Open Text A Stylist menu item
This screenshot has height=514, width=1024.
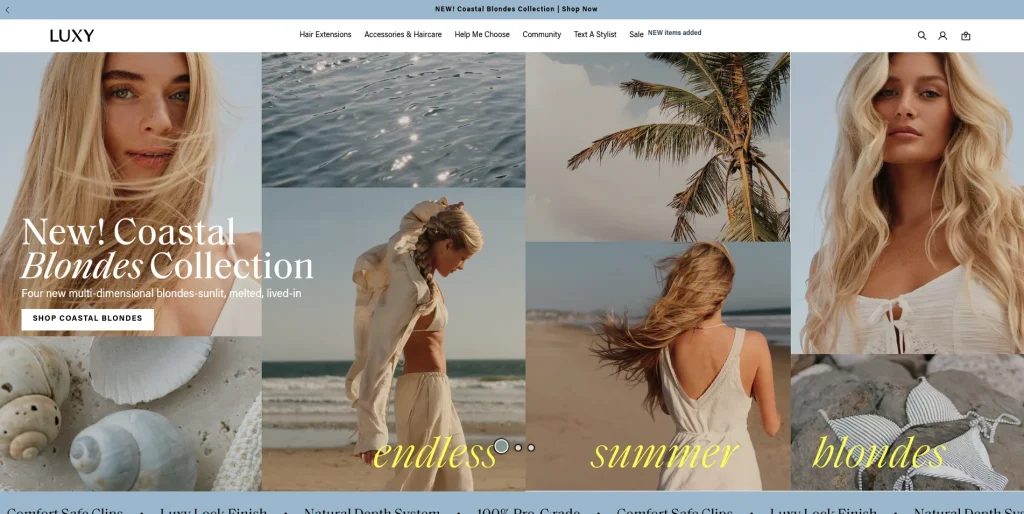[x=595, y=35]
